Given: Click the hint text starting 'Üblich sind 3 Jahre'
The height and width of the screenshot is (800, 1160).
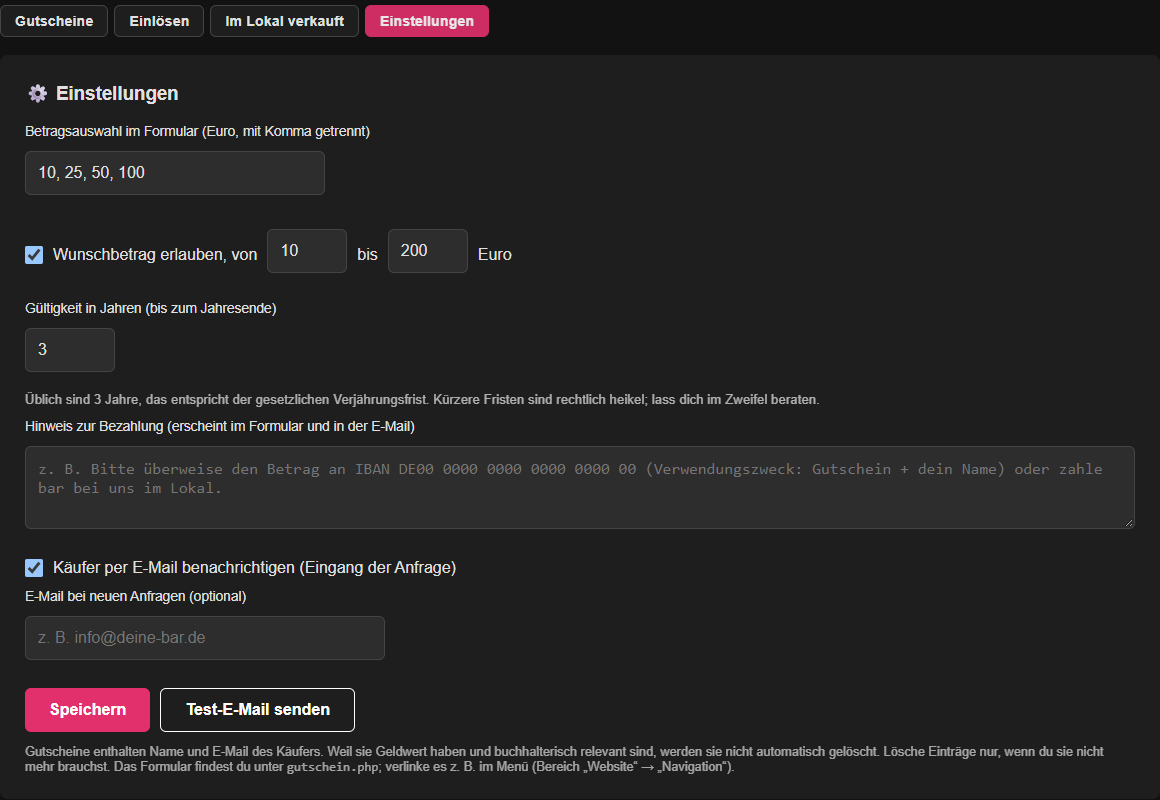Looking at the screenshot, I should coord(422,400).
